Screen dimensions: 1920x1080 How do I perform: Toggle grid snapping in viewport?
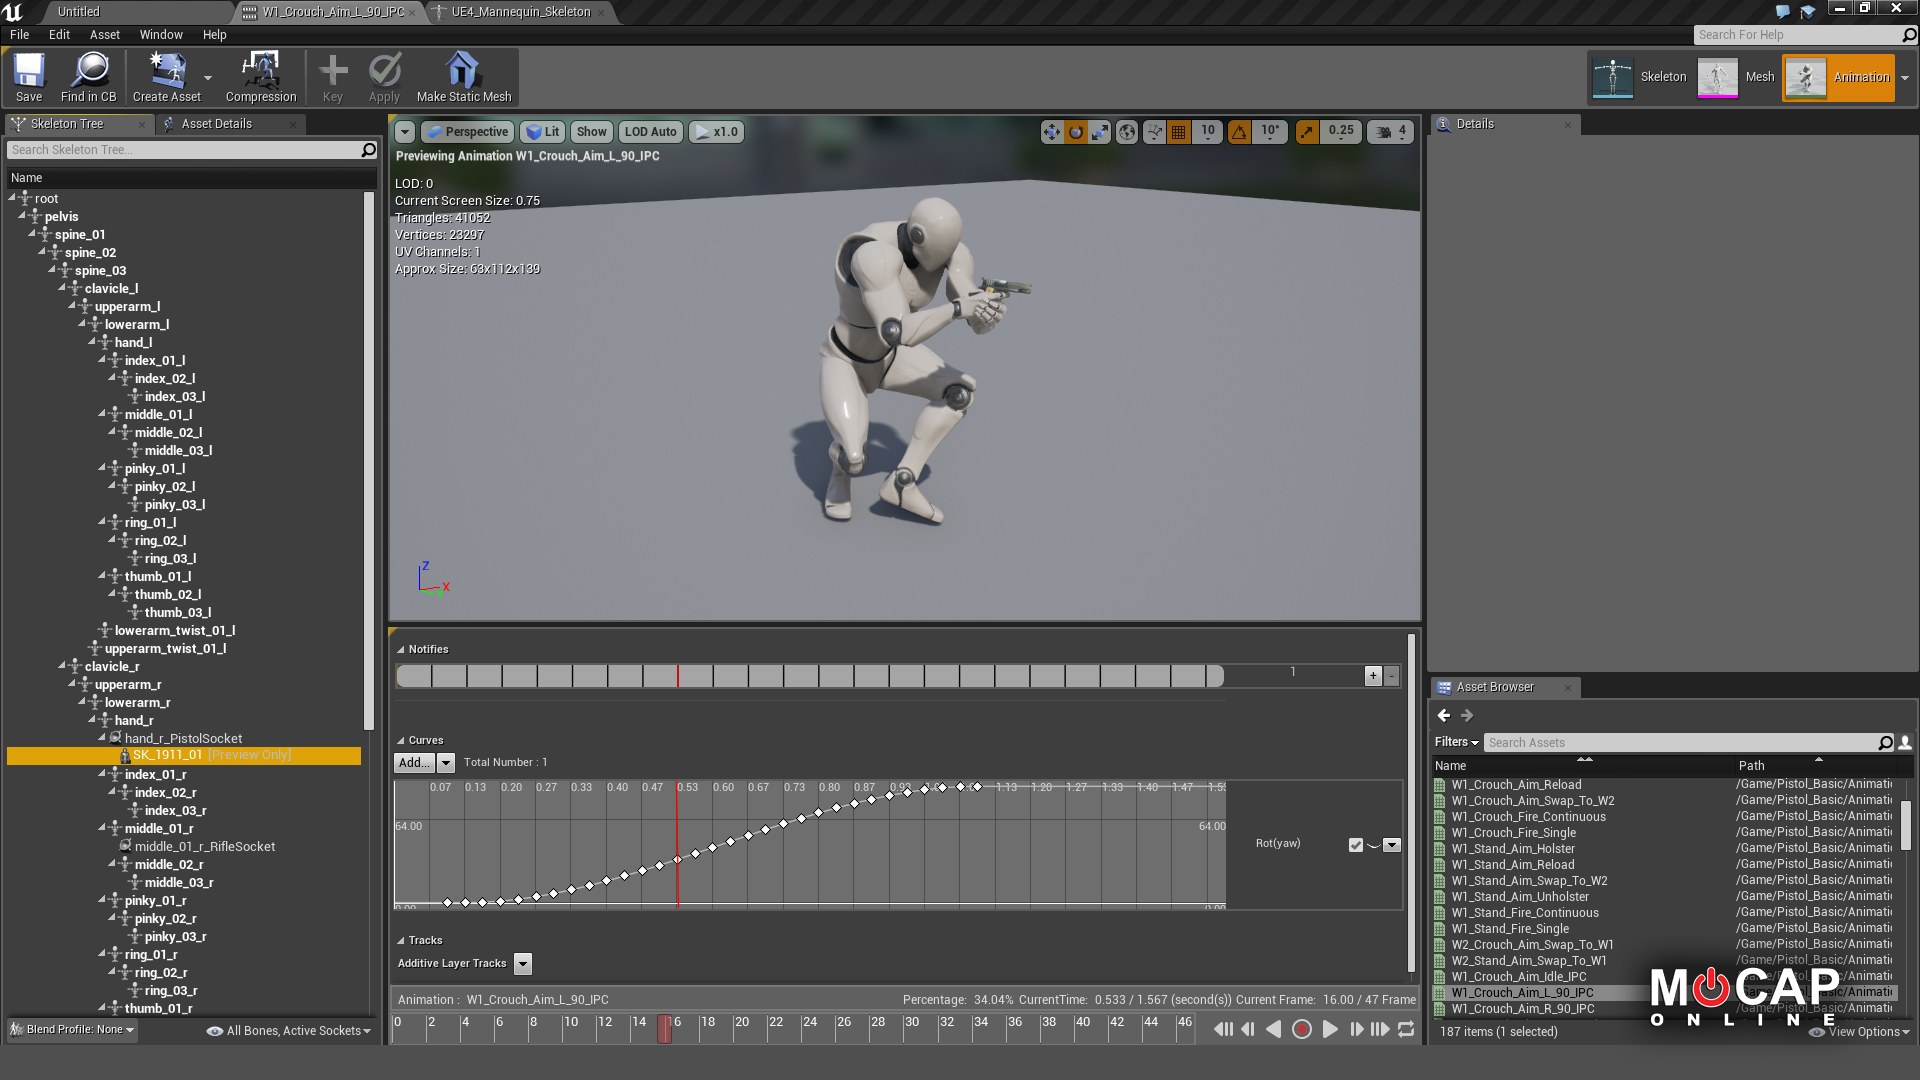[x=1179, y=132]
